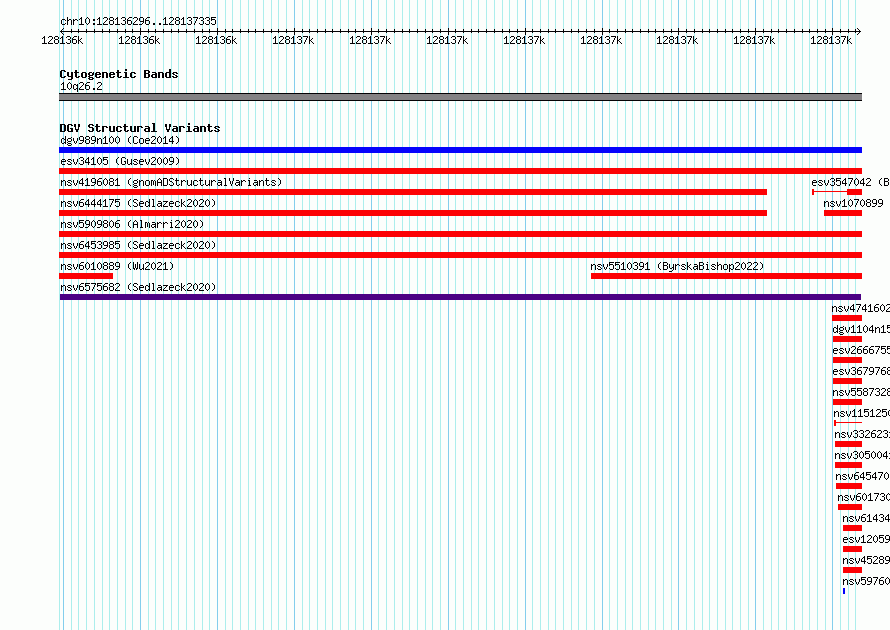Click the esv3679768 variant label
Viewport: 890px width, 630px height.
click(x=861, y=371)
